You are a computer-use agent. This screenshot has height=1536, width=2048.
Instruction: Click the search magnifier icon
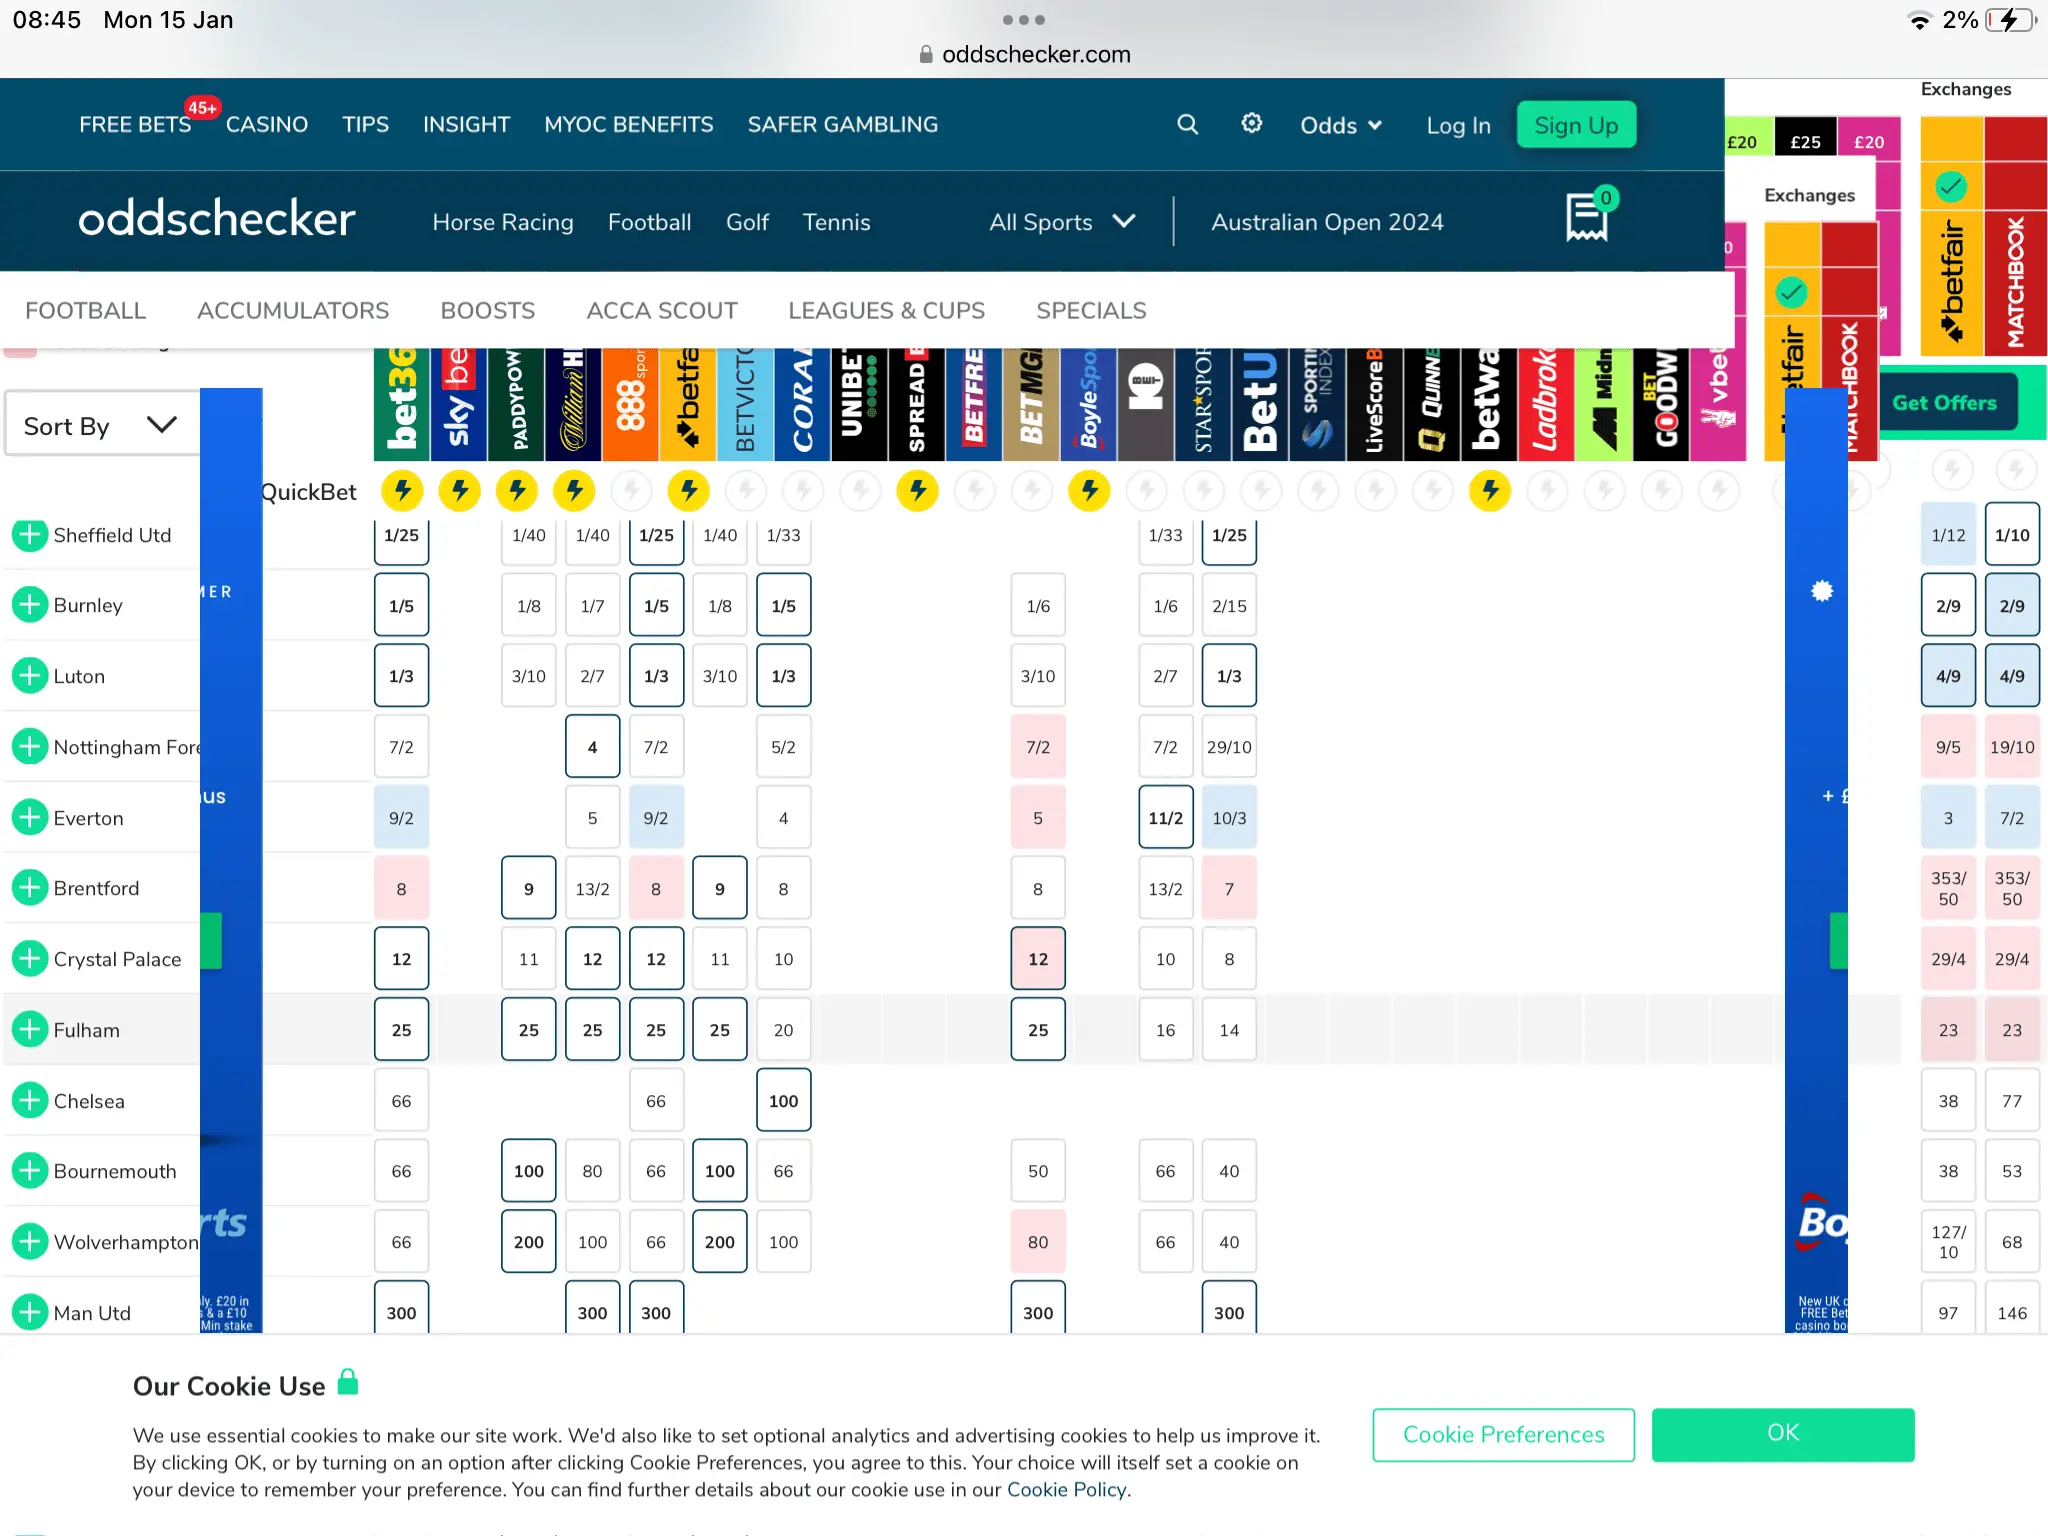point(1187,124)
